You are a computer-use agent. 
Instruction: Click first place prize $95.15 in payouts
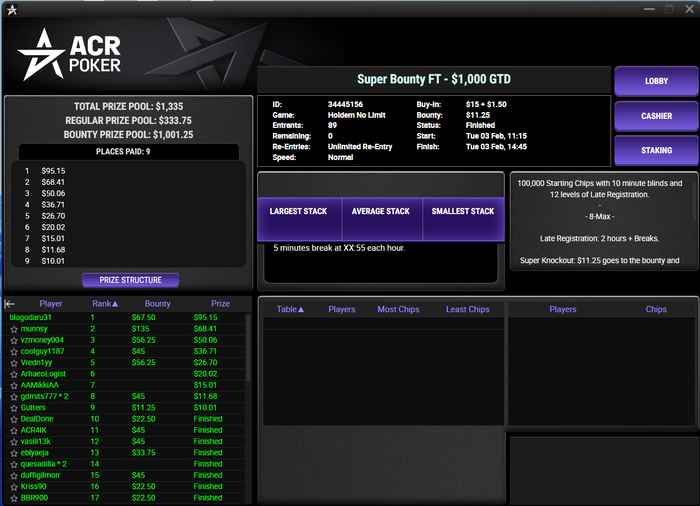(x=53, y=171)
